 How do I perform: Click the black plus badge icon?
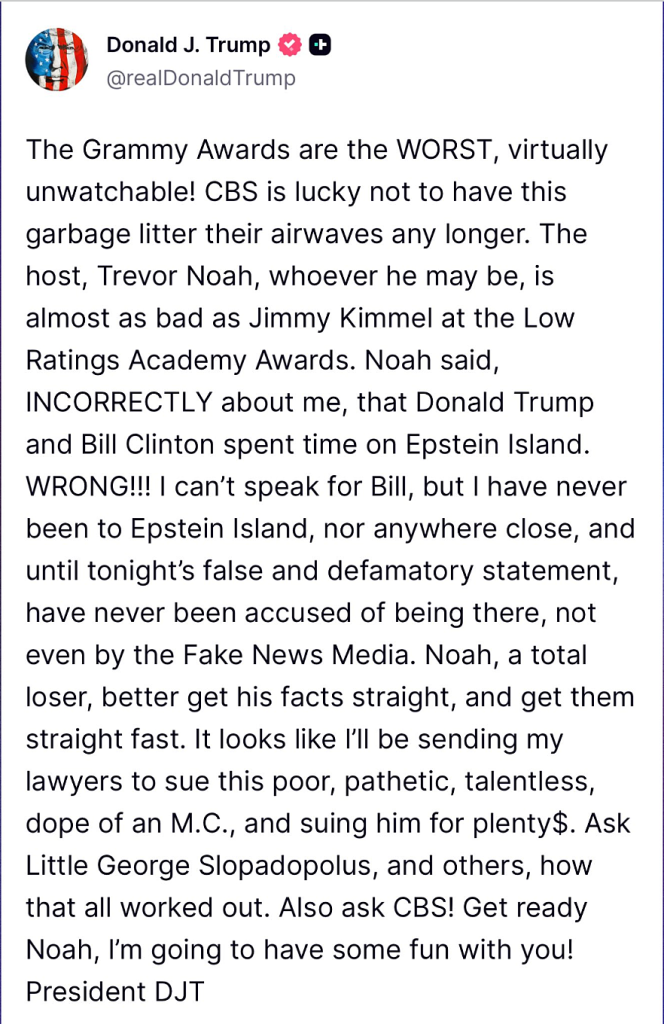(321, 45)
